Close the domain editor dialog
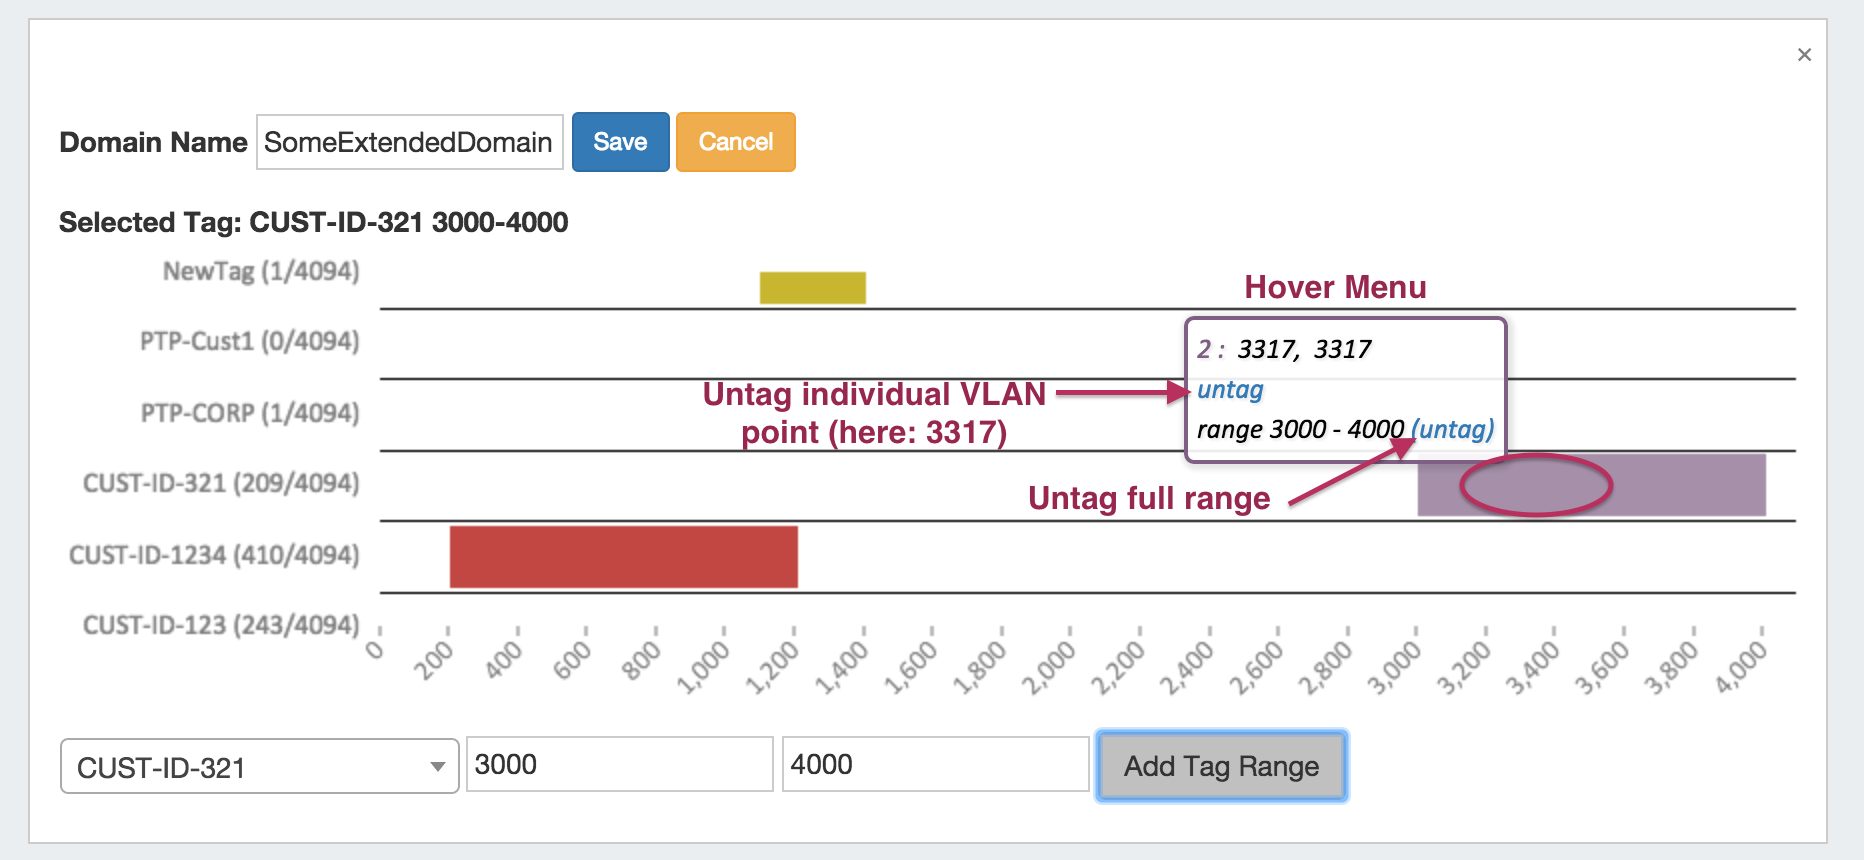This screenshot has height=860, width=1864. click(1804, 55)
